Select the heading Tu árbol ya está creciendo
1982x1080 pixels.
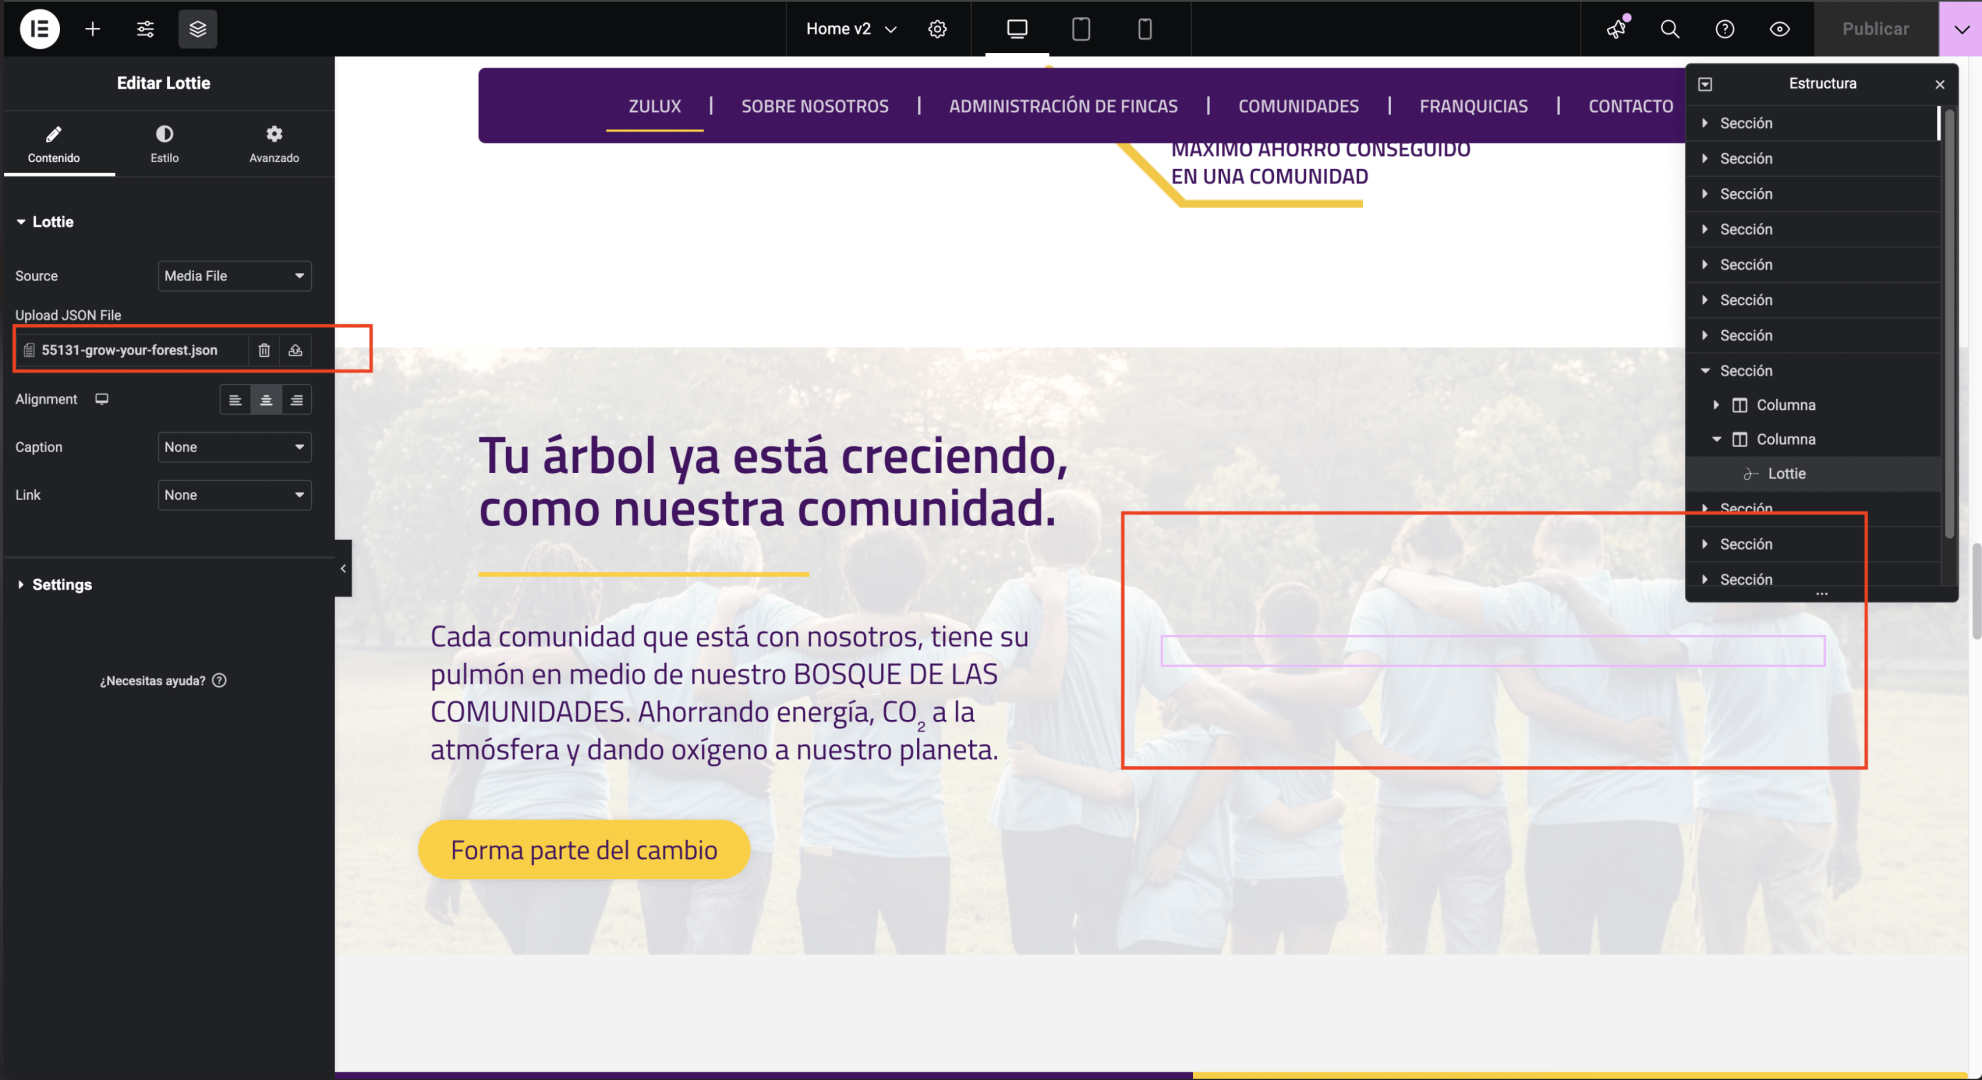(x=773, y=482)
